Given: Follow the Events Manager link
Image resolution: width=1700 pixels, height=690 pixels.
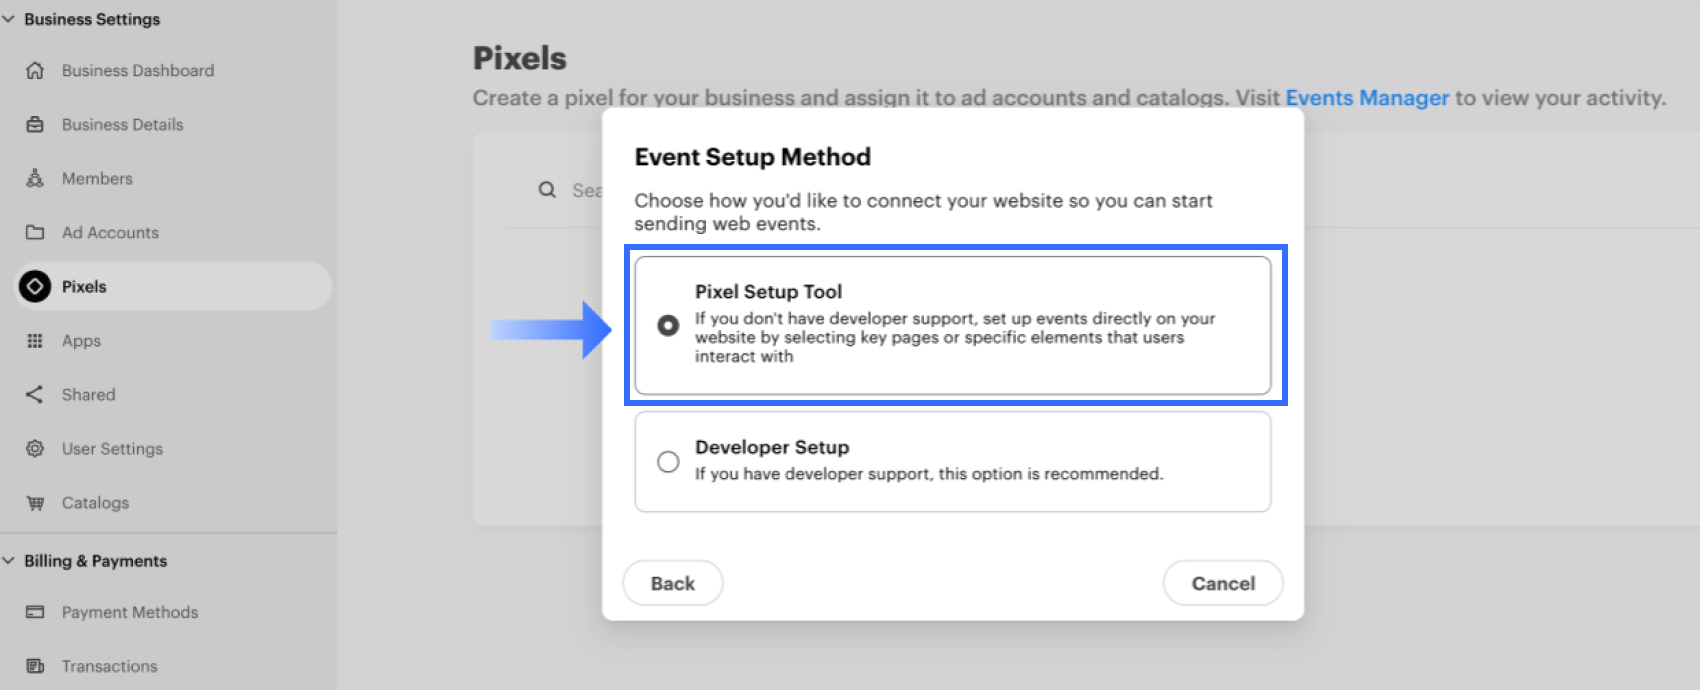Looking at the screenshot, I should pyautogui.click(x=1366, y=98).
